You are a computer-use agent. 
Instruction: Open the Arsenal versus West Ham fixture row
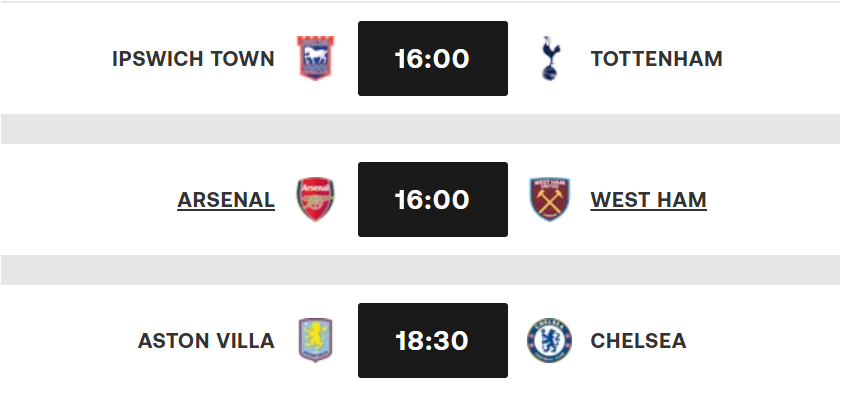coord(420,199)
